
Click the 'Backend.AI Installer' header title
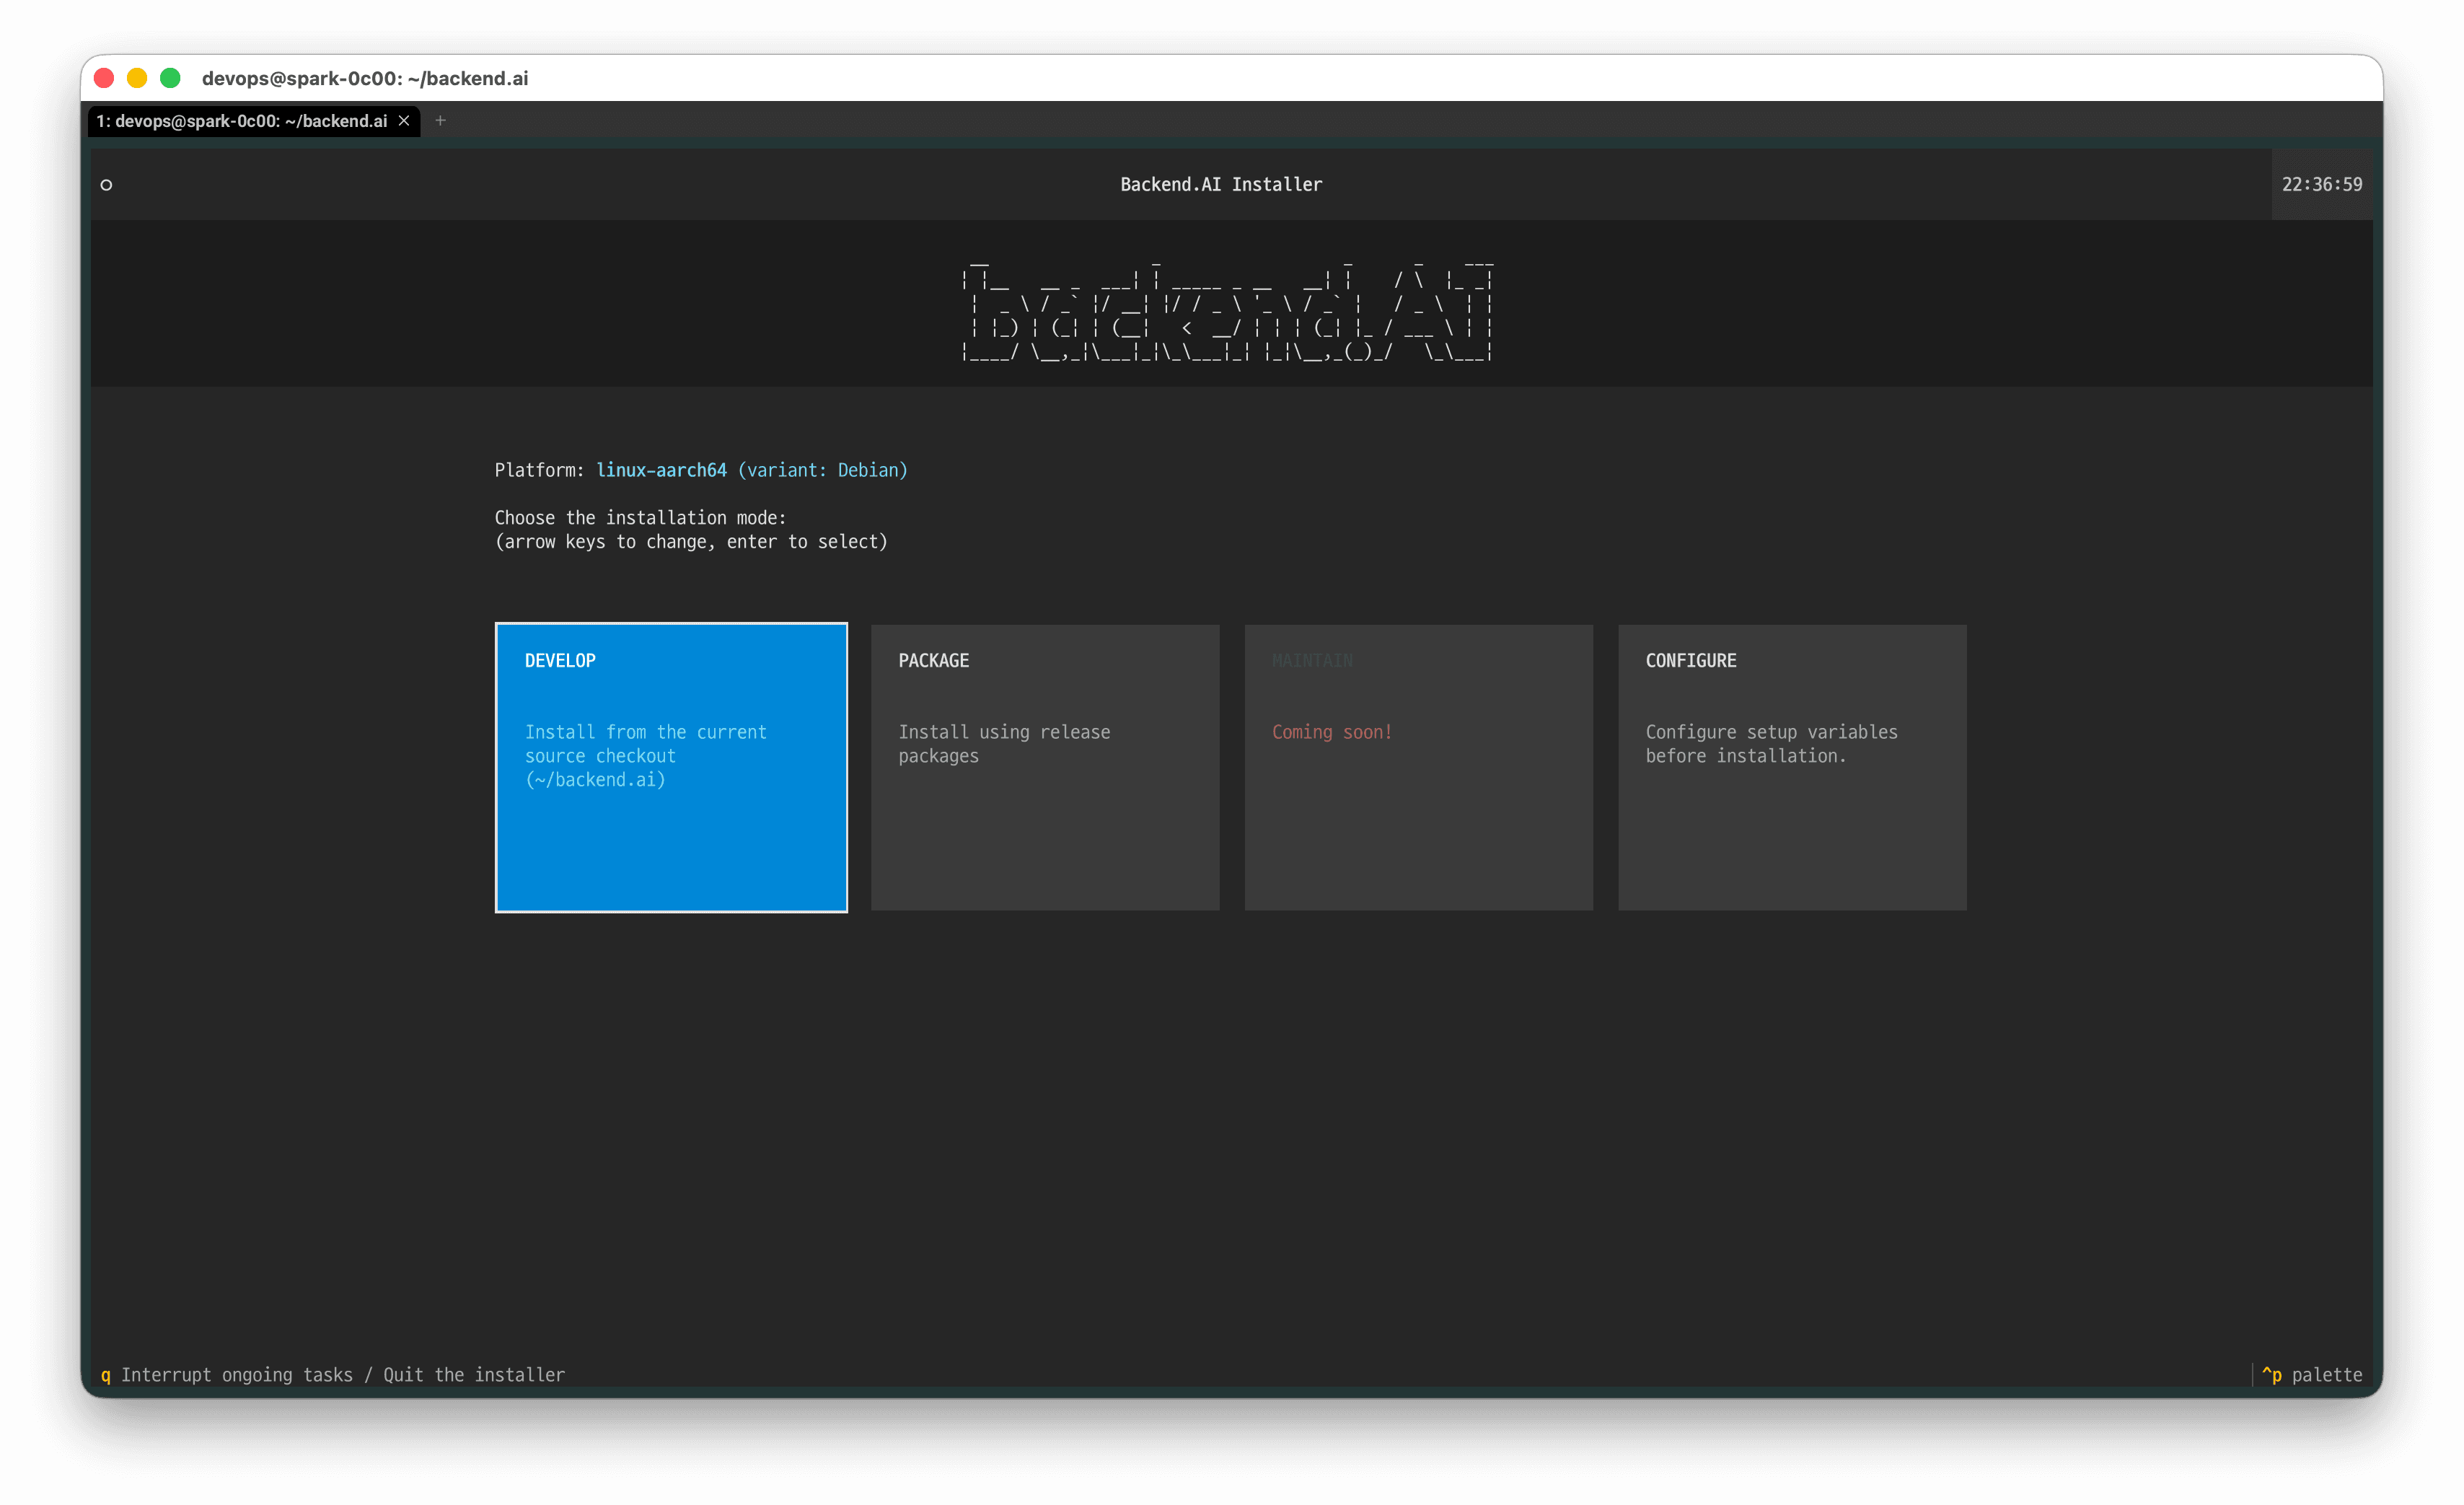click(x=1221, y=184)
